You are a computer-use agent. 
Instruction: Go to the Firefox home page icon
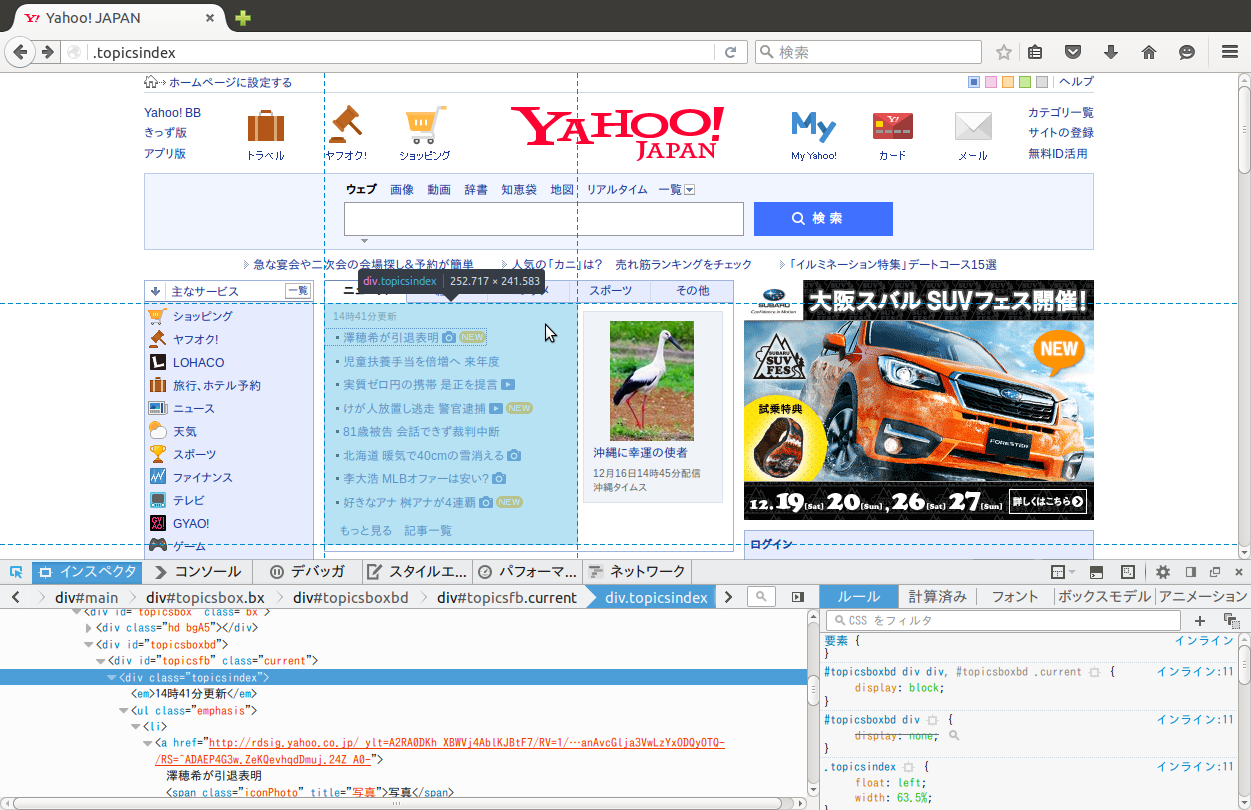tap(1149, 52)
